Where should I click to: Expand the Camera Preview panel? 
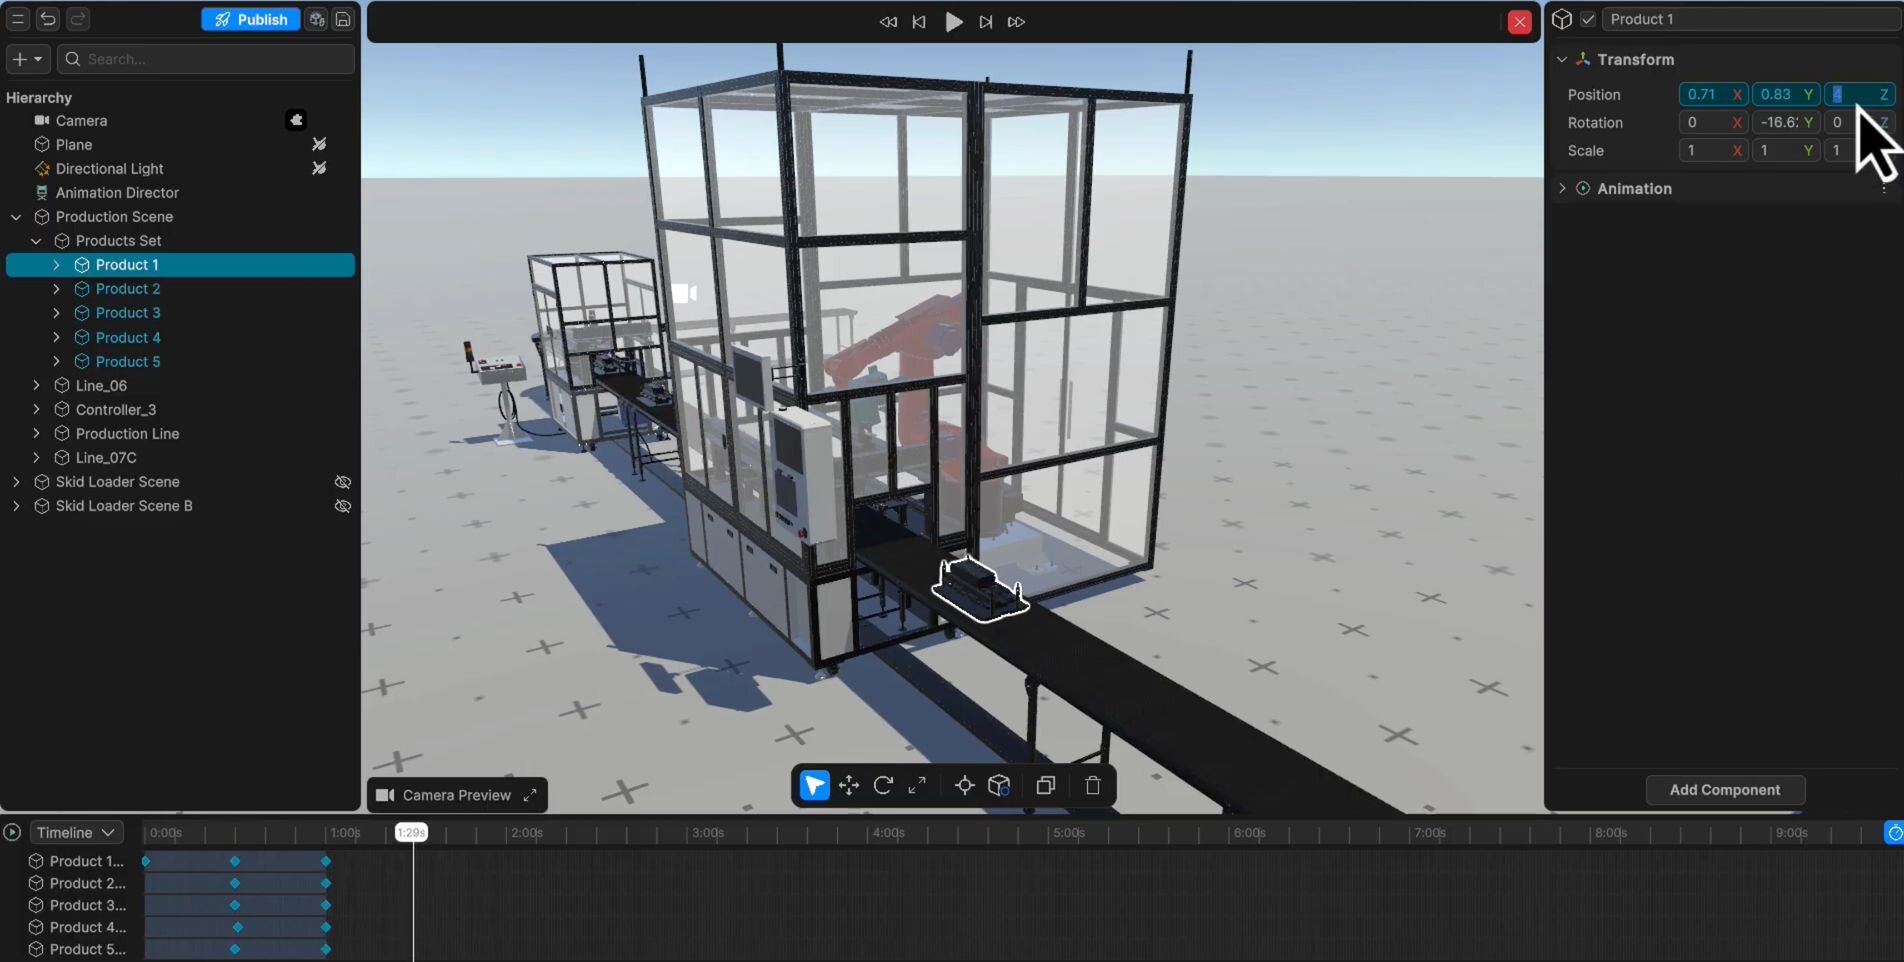point(530,795)
